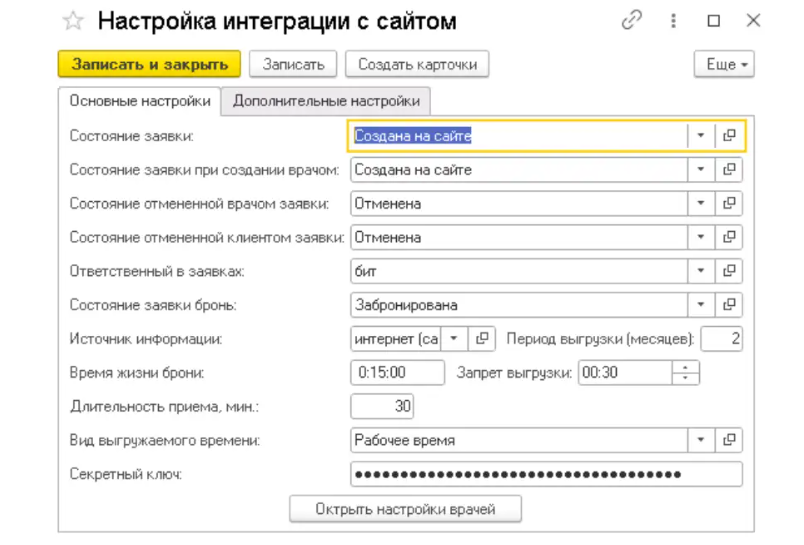804x545 pixels.
Task: Switch to 'Основные настройки' tab
Action: click(x=140, y=101)
